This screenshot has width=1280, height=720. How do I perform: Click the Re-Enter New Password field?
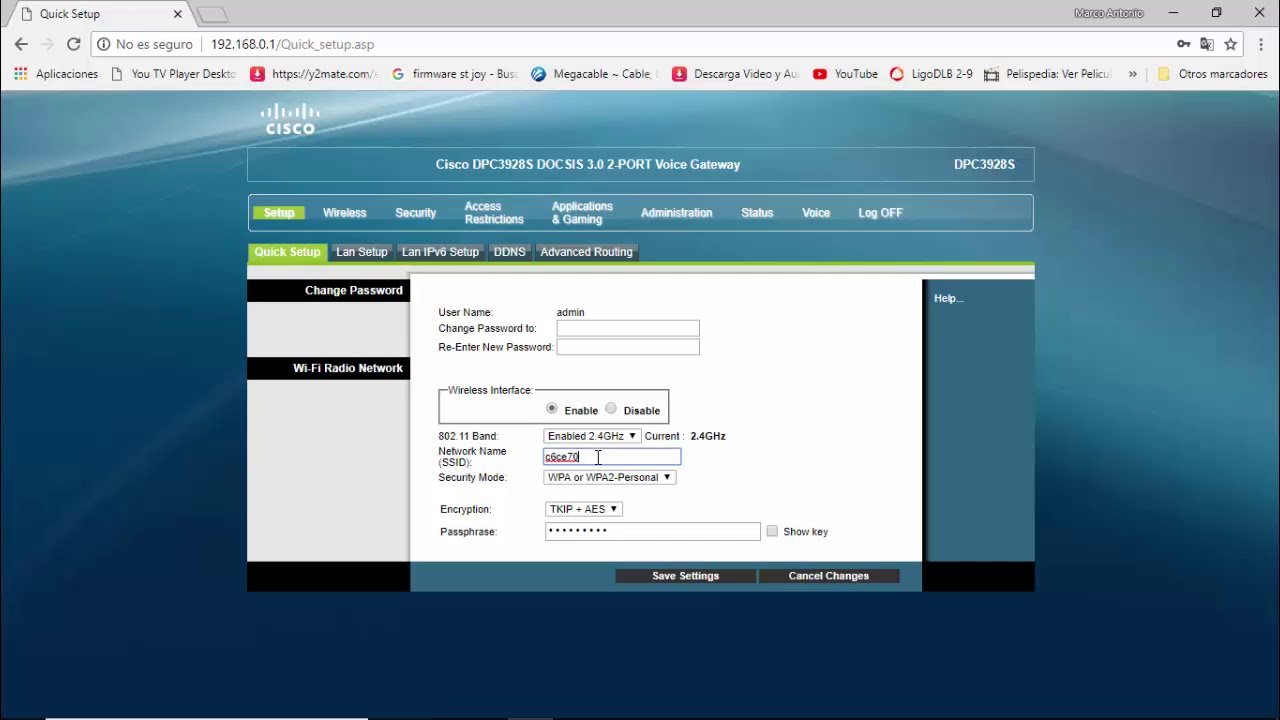pos(628,347)
